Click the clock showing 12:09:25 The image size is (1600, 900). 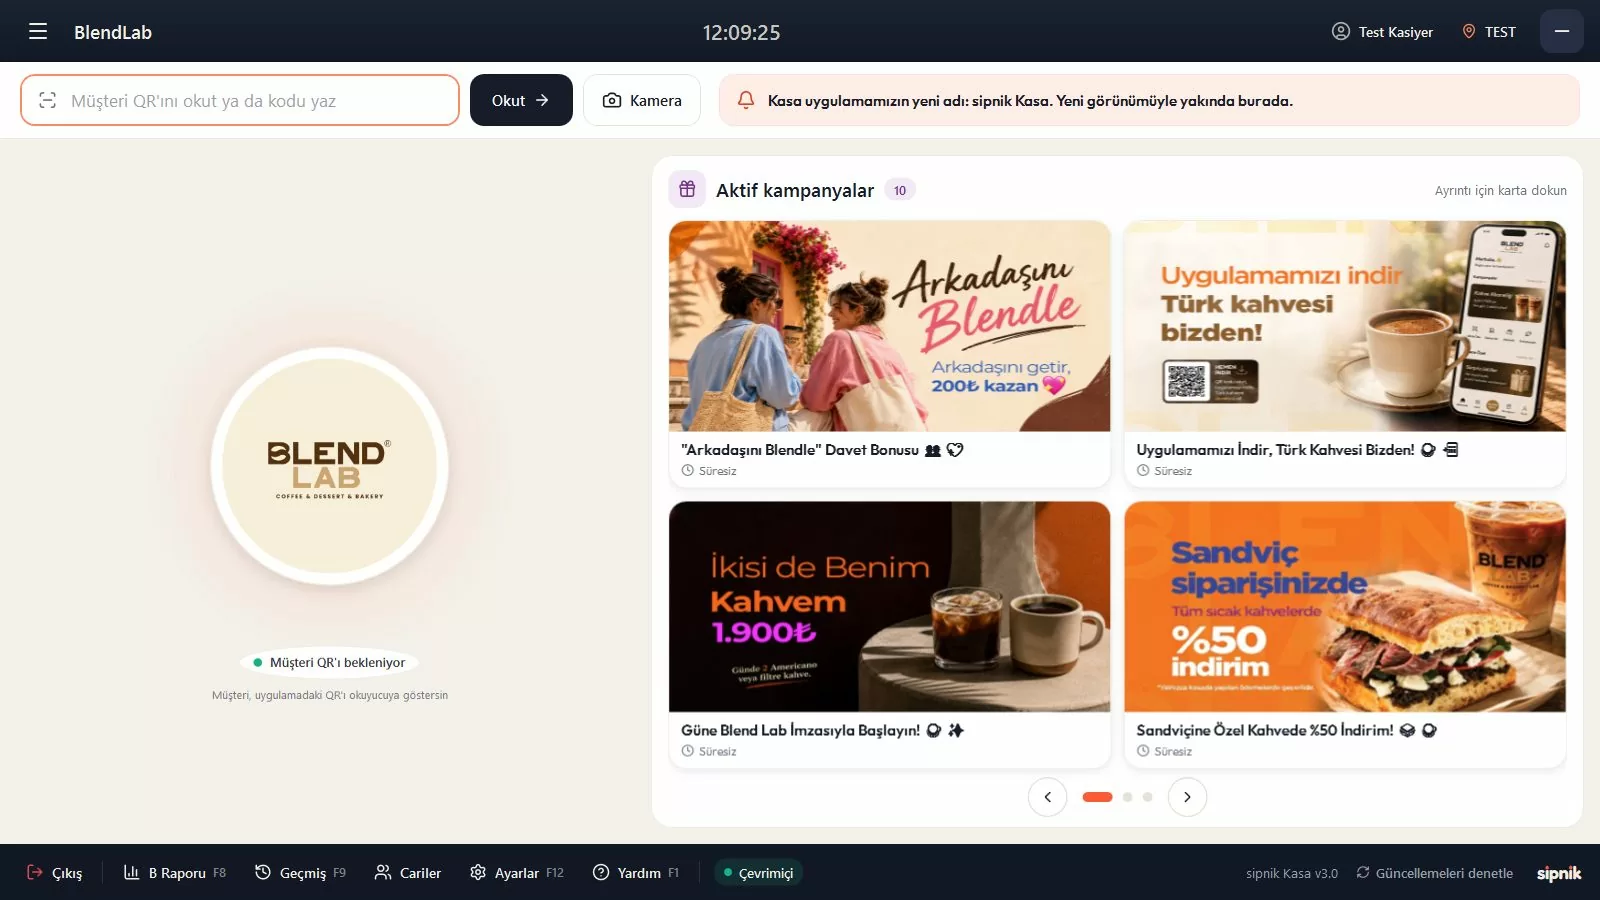point(741,32)
